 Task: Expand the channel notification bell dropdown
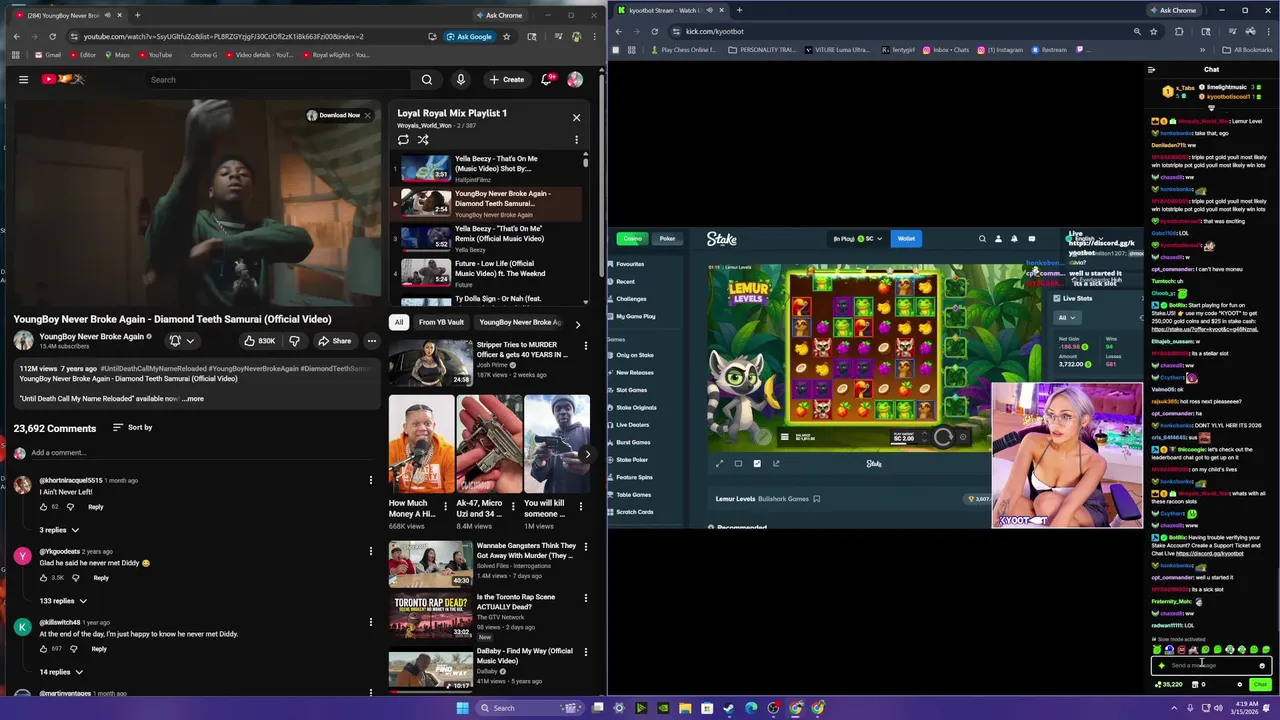(181, 341)
